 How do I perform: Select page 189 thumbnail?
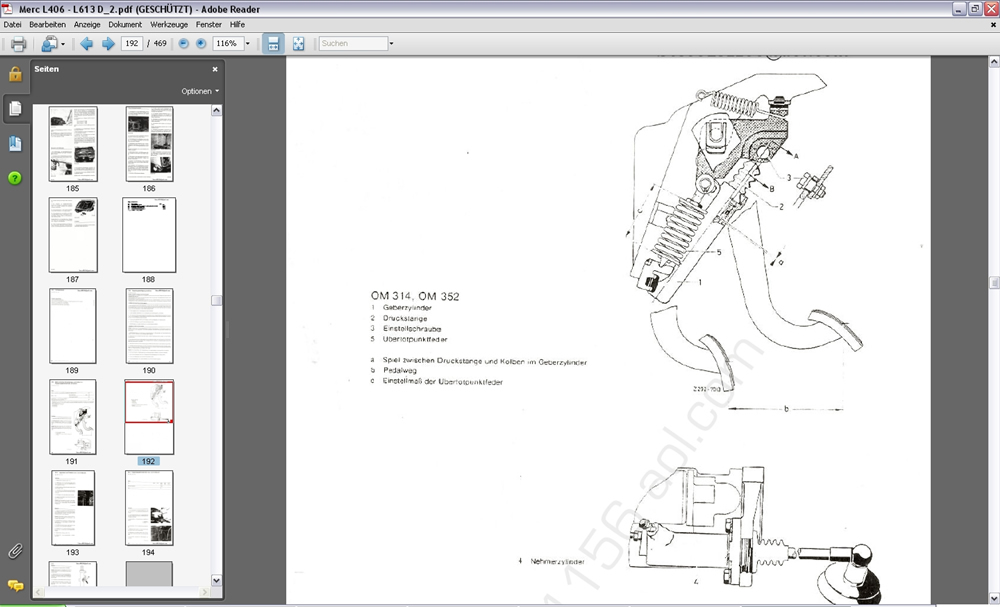pyautogui.click(x=73, y=326)
